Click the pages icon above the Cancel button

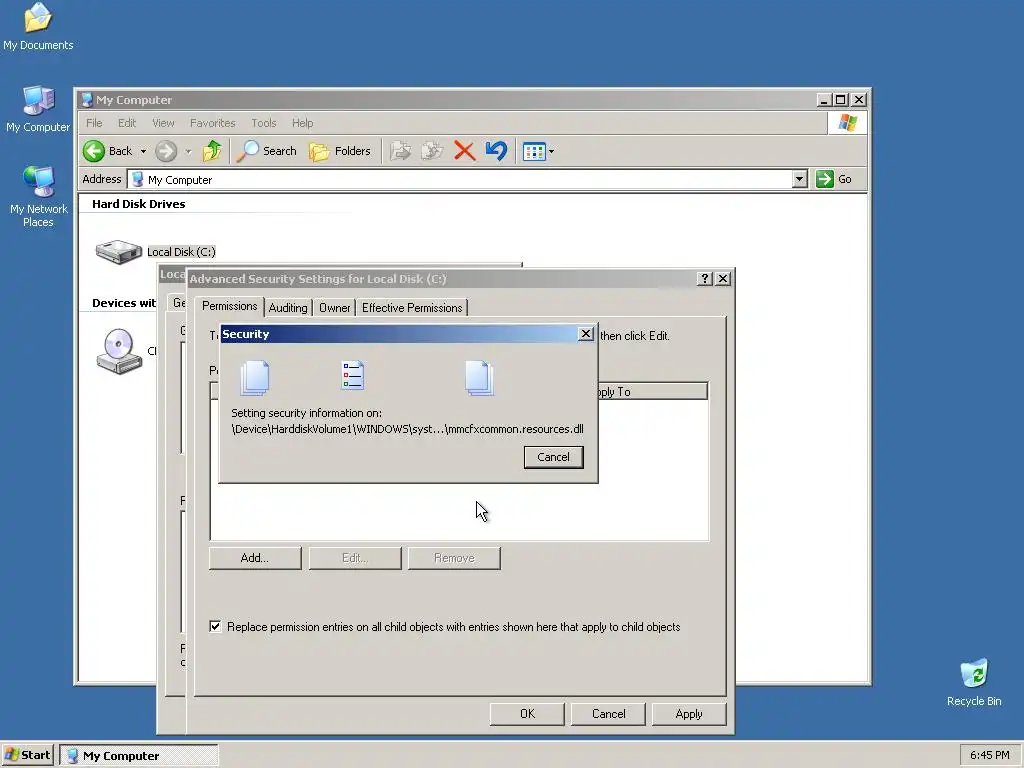pyautogui.click(x=479, y=378)
